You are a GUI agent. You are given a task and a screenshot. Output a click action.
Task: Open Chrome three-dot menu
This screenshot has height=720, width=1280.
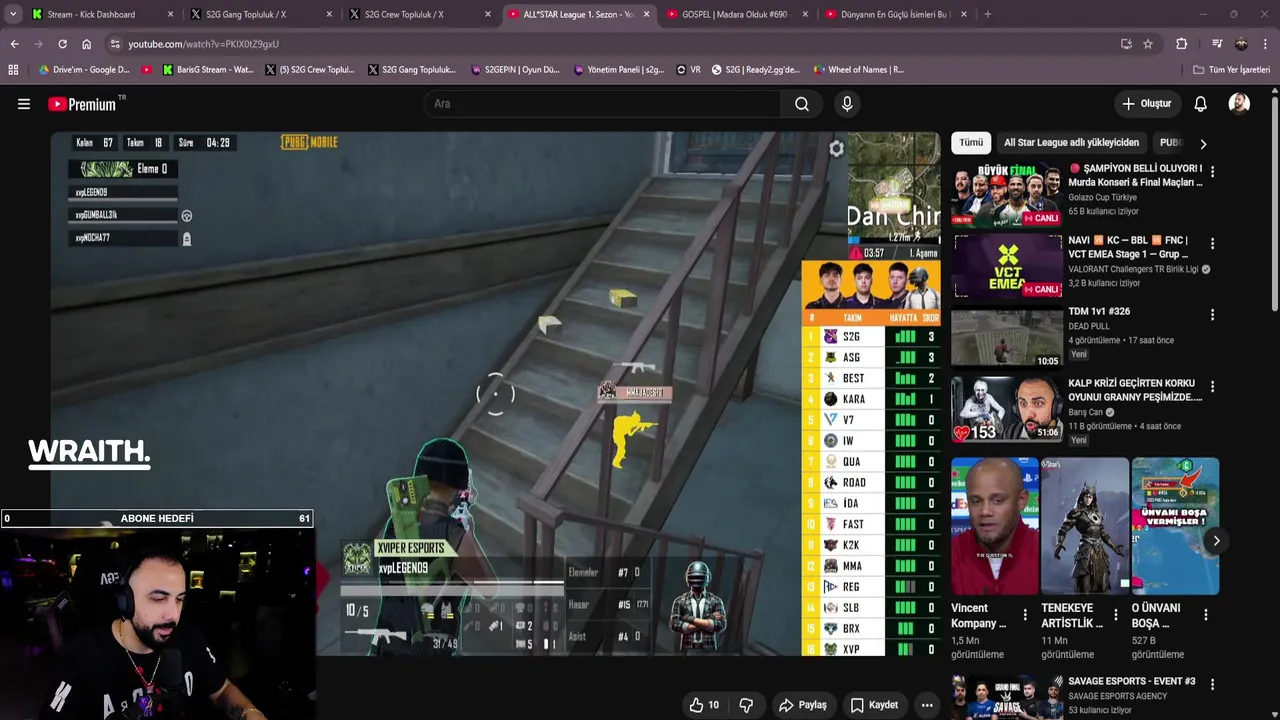tap(1266, 44)
